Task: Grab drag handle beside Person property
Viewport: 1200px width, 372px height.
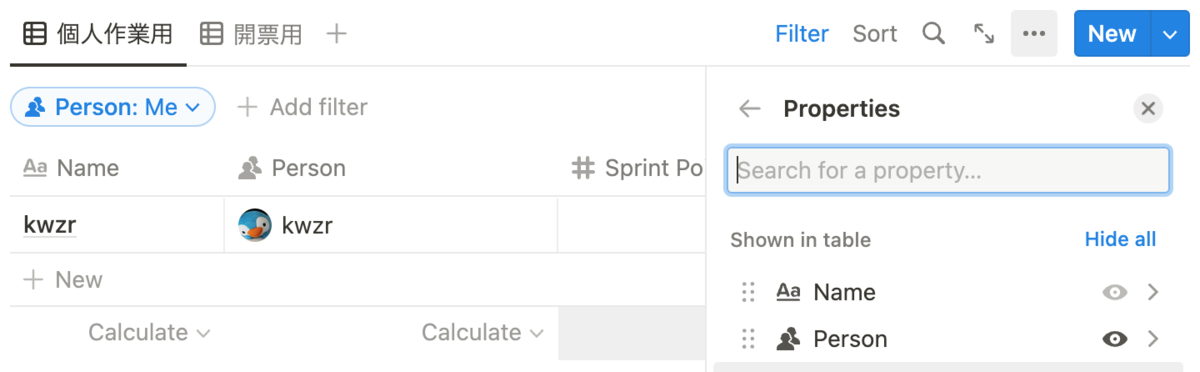Action: [x=748, y=339]
